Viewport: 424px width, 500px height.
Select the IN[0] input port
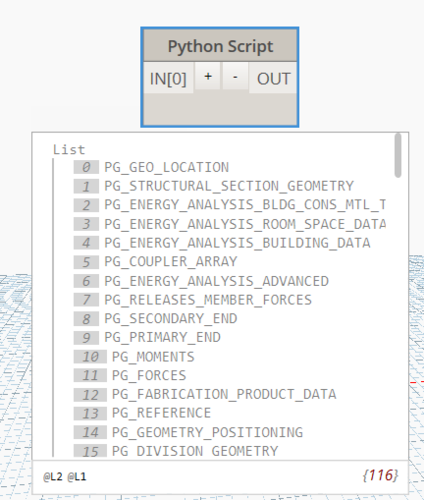pyautogui.click(x=168, y=79)
